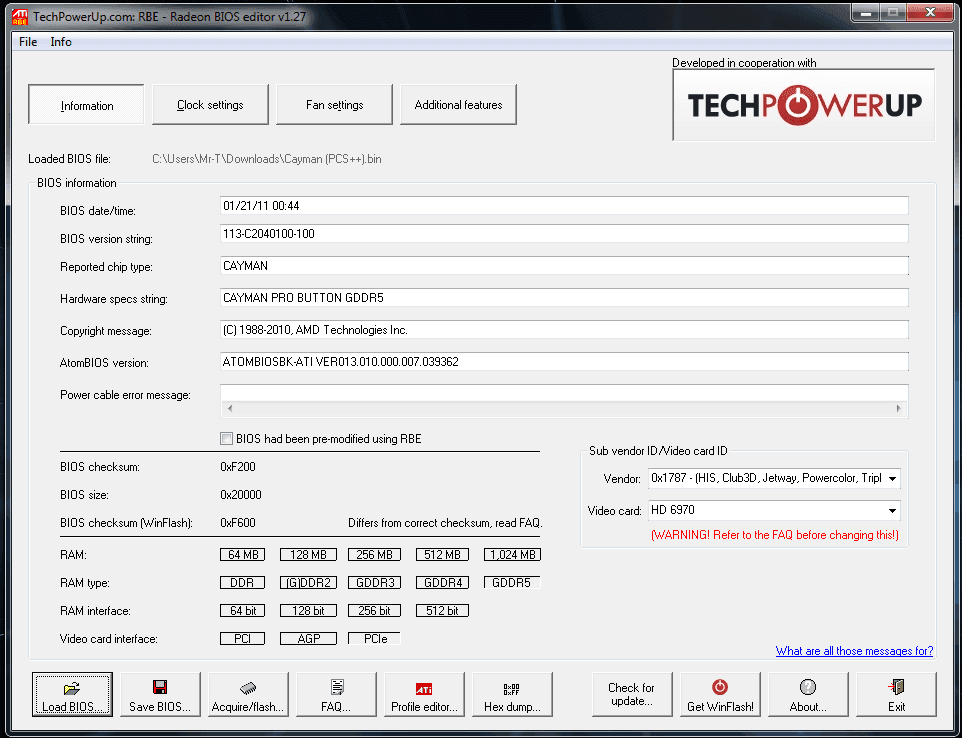Click the red WARNING FAQ notice
The image size is (962, 740).
(775, 535)
